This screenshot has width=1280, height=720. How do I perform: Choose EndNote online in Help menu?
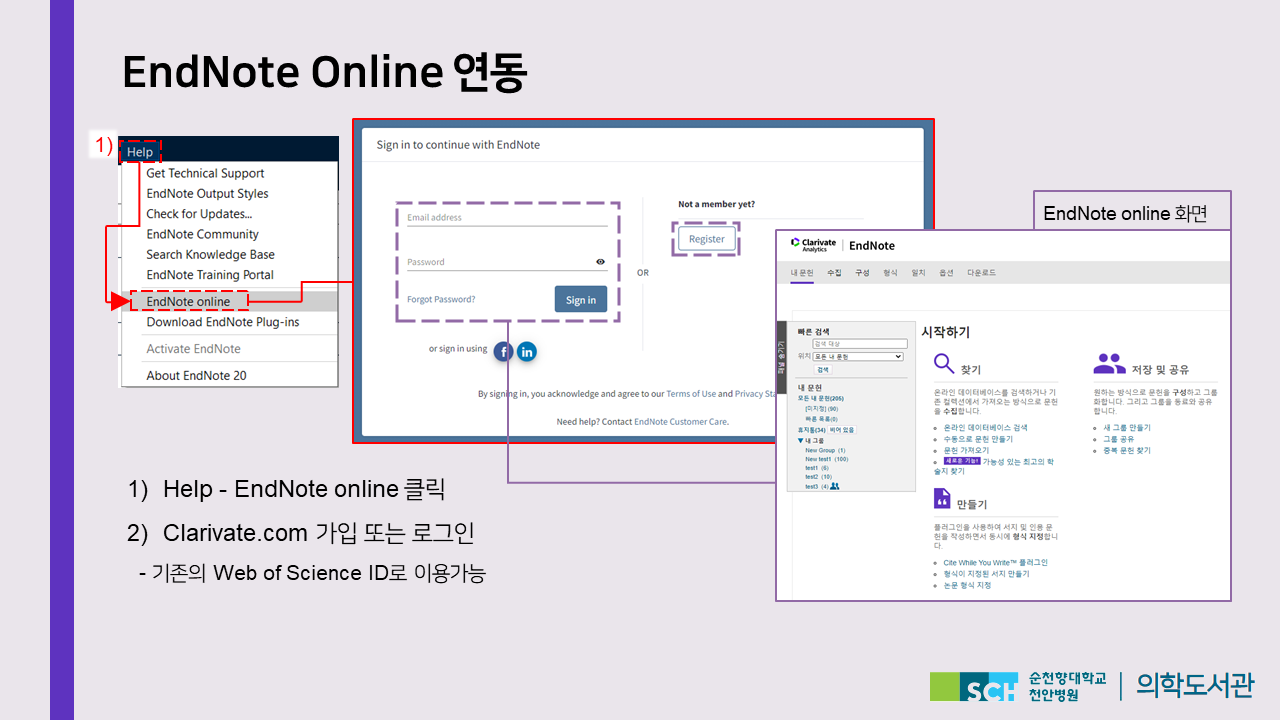click(188, 301)
